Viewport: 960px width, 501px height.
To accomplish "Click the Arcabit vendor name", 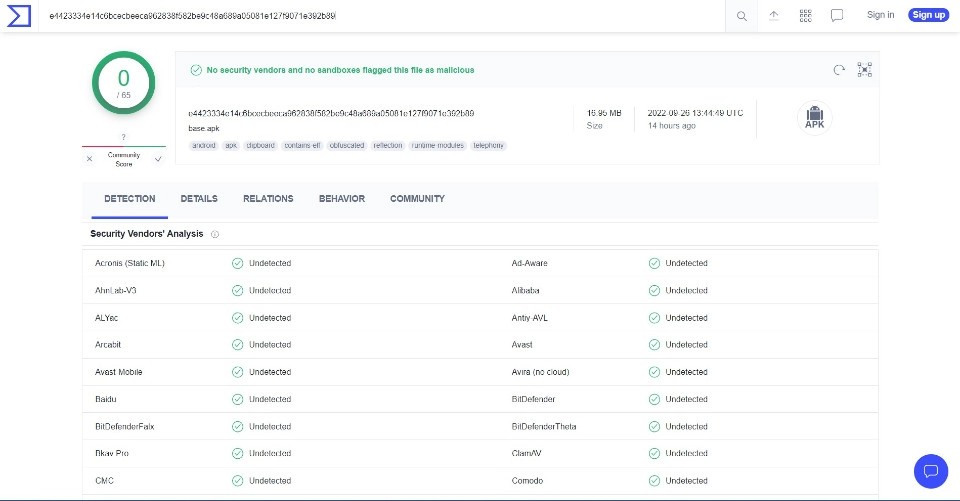I will [x=108, y=345].
